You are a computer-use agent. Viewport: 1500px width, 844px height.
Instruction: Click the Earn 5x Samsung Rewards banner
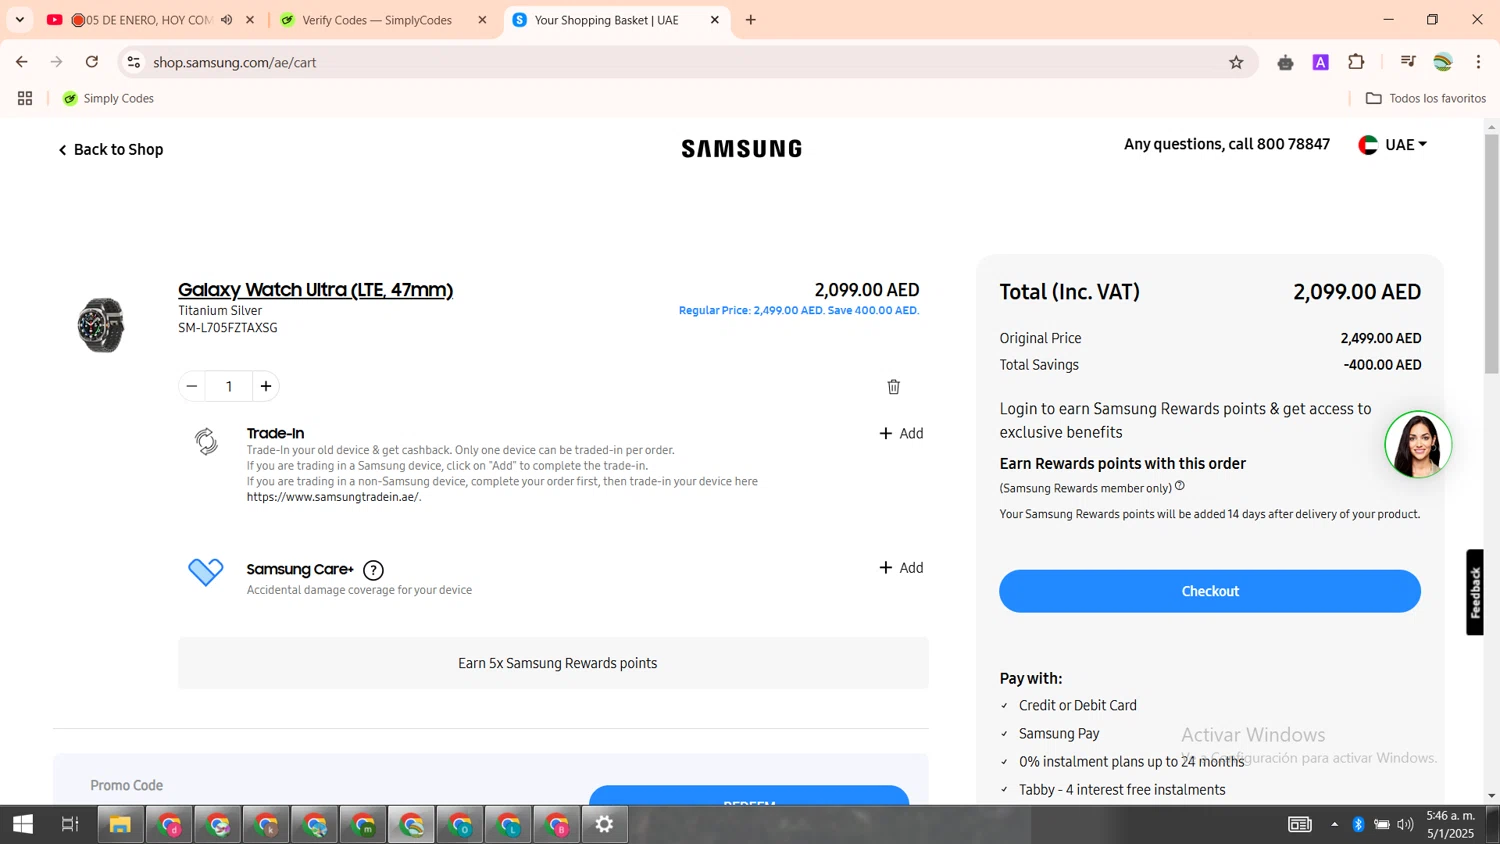[553, 663]
